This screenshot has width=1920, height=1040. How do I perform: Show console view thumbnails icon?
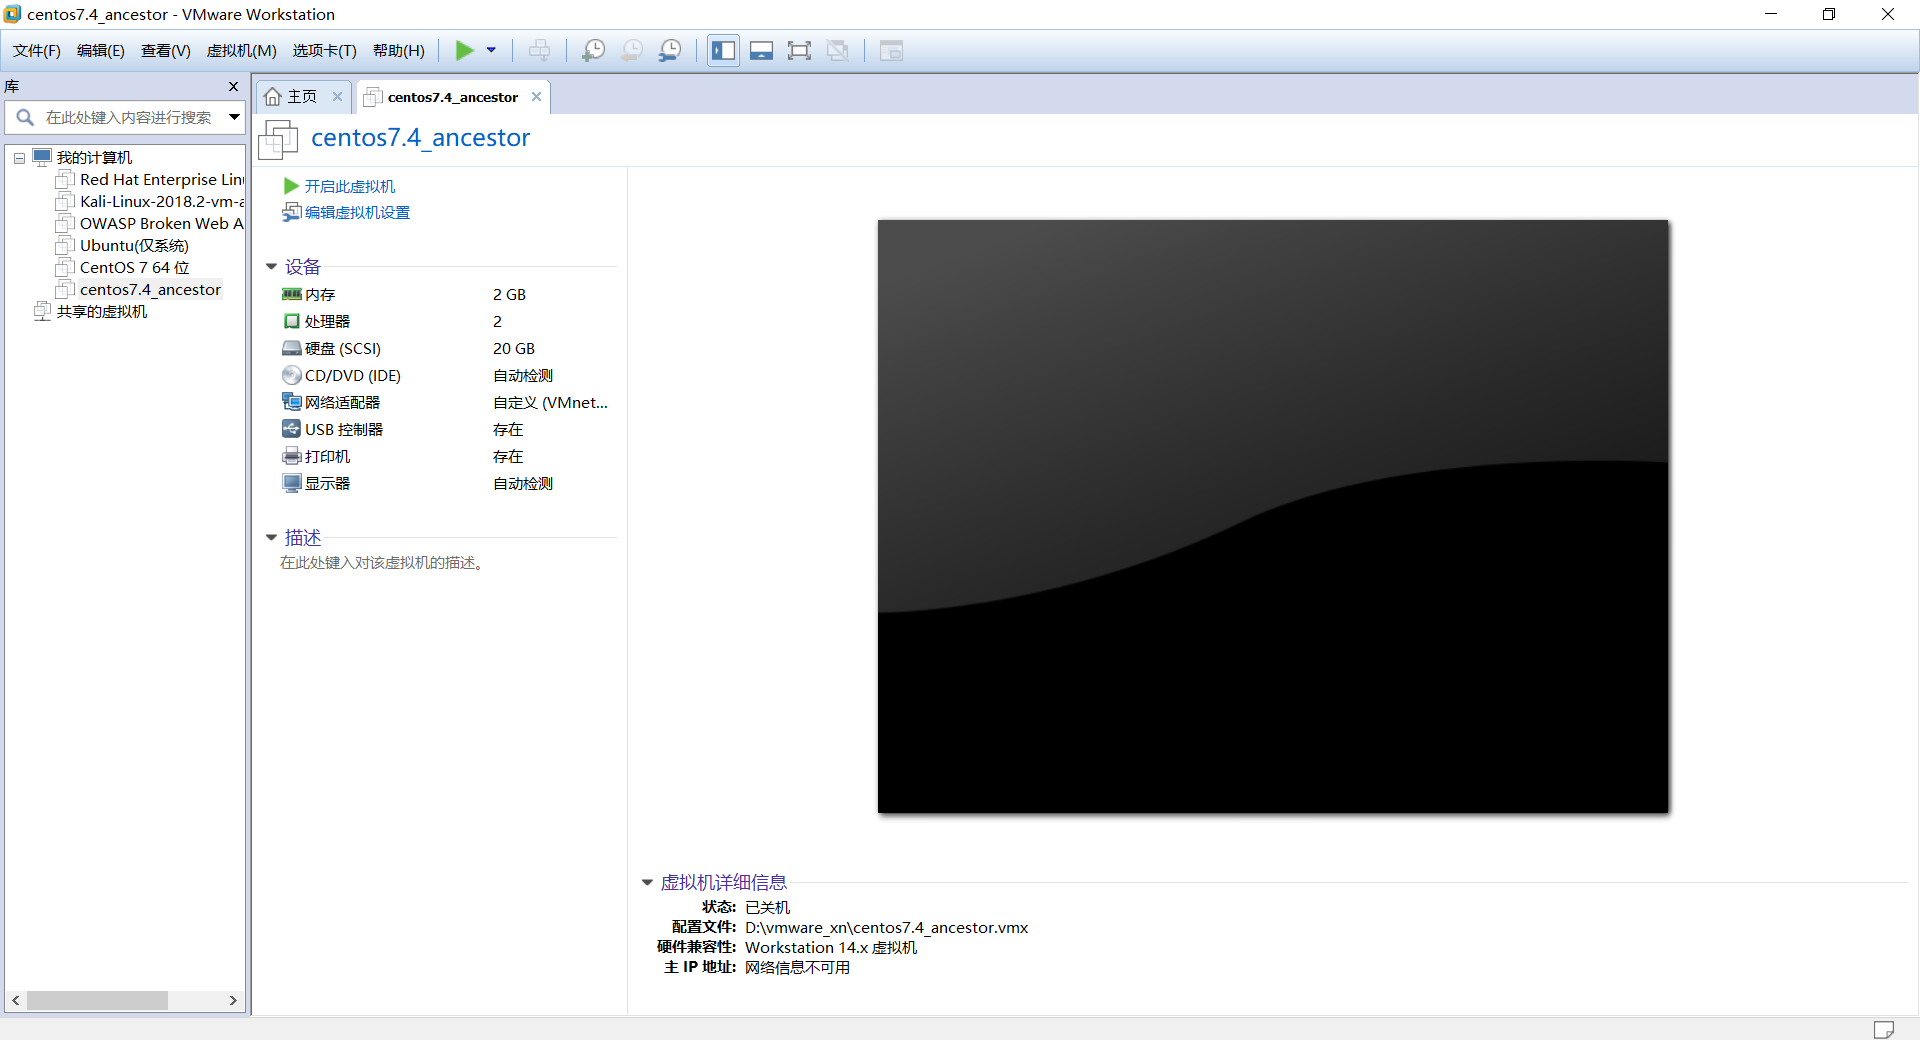tap(761, 50)
